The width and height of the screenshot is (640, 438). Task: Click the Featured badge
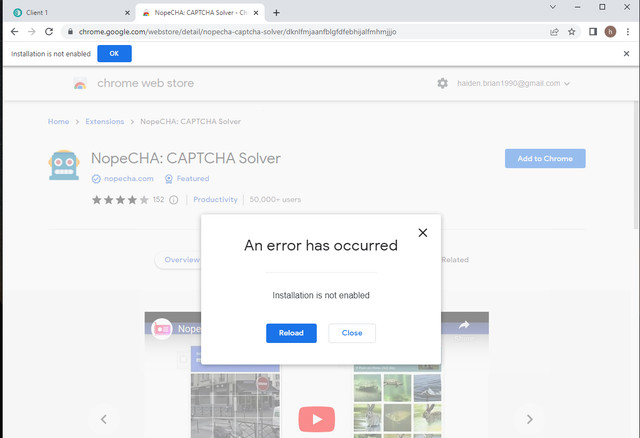tap(187, 179)
